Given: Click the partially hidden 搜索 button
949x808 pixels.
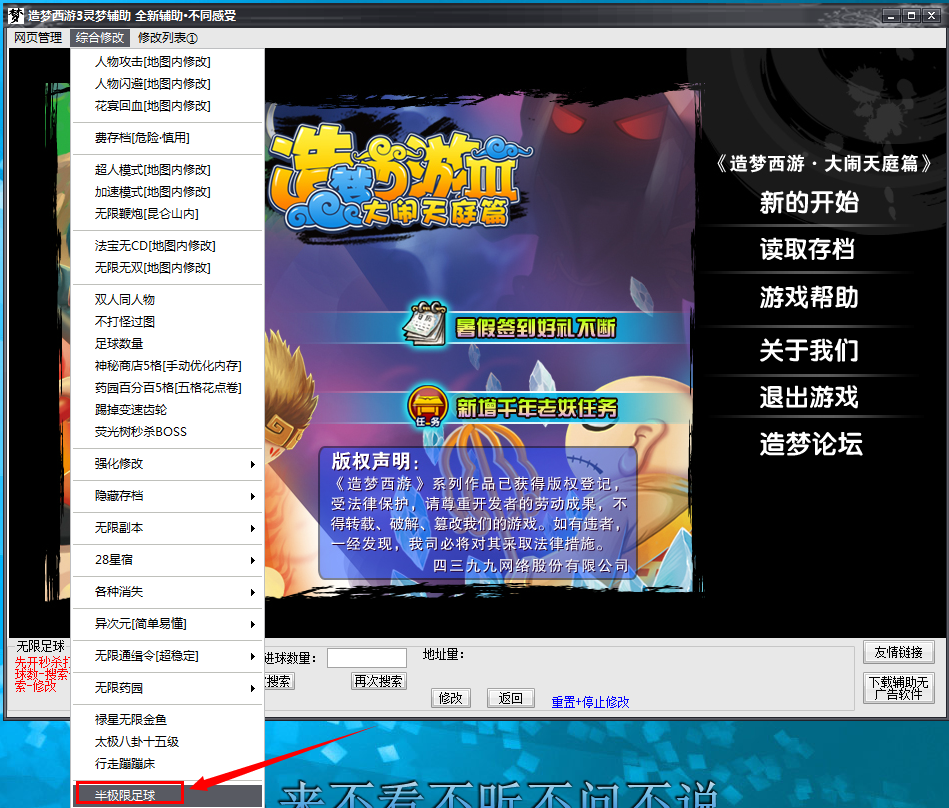Looking at the screenshot, I should [x=280, y=682].
